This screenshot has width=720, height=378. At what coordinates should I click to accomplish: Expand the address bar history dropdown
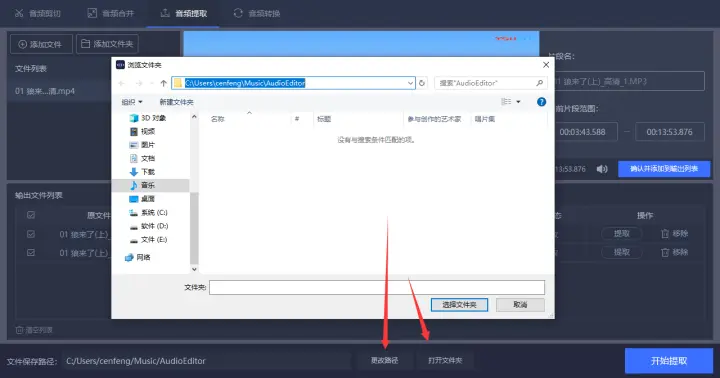click(410, 83)
